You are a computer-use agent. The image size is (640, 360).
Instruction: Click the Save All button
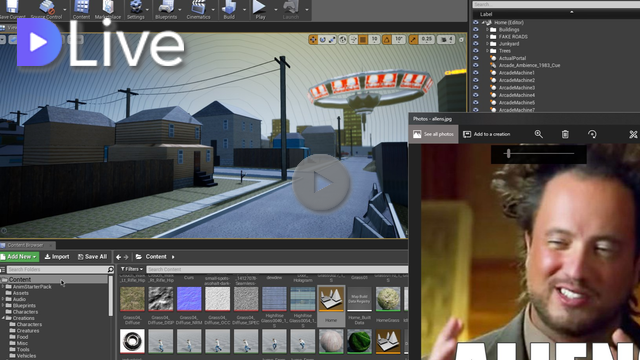pyautogui.click(x=92, y=257)
